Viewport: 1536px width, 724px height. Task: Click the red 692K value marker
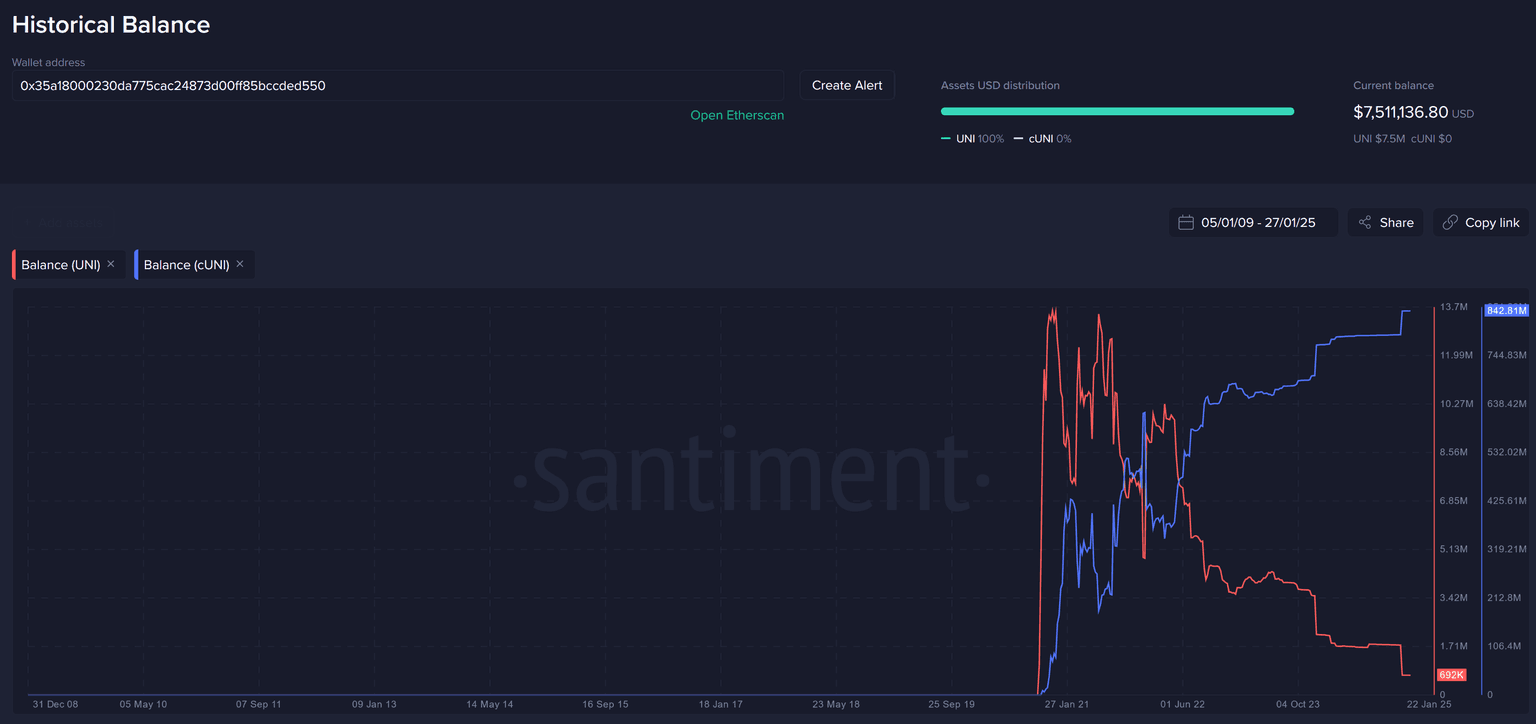pyautogui.click(x=1451, y=675)
